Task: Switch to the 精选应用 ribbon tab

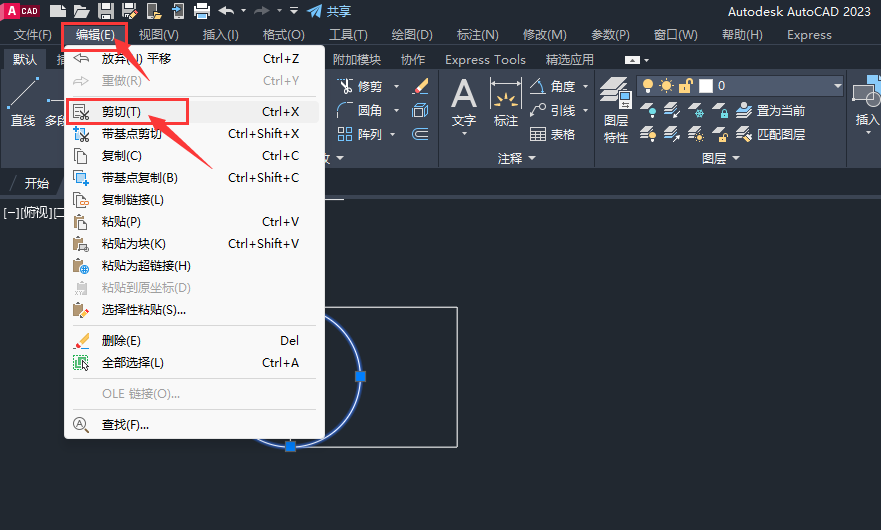Action: [x=570, y=60]
